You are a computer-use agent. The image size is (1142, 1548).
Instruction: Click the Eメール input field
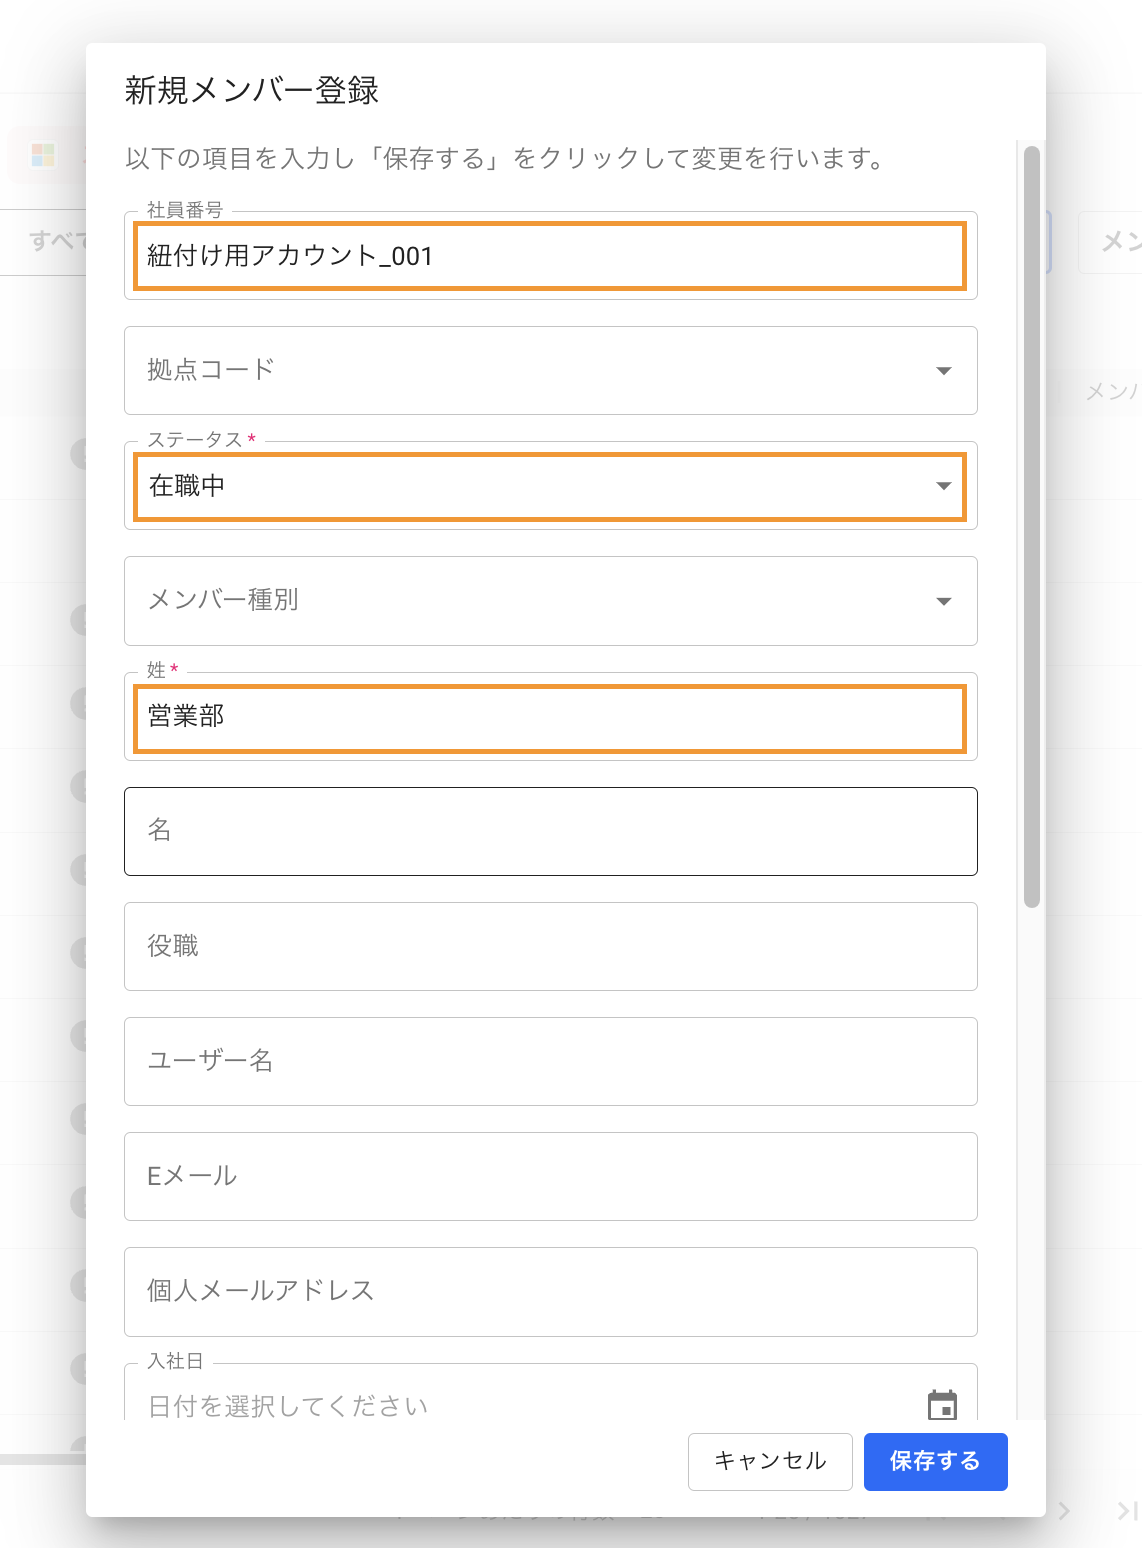(x=550, y=1176)
